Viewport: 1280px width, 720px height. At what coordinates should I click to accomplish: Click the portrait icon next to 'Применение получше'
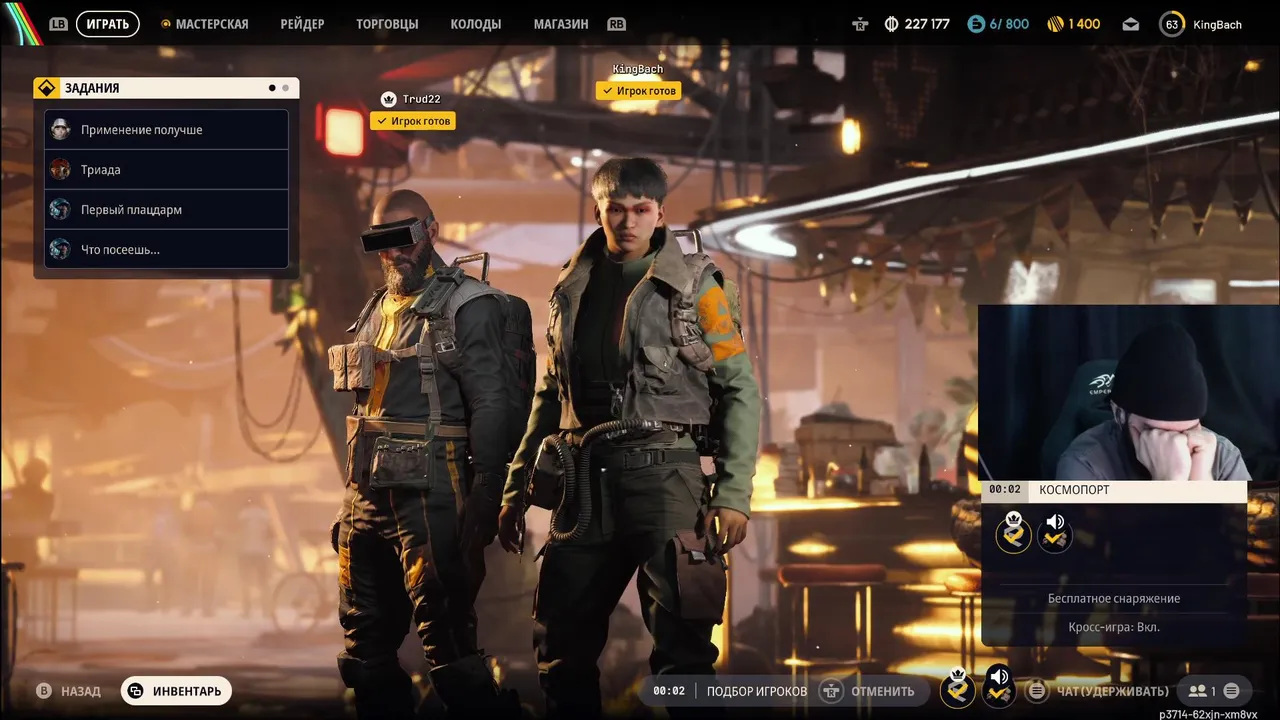pos(61,129)
